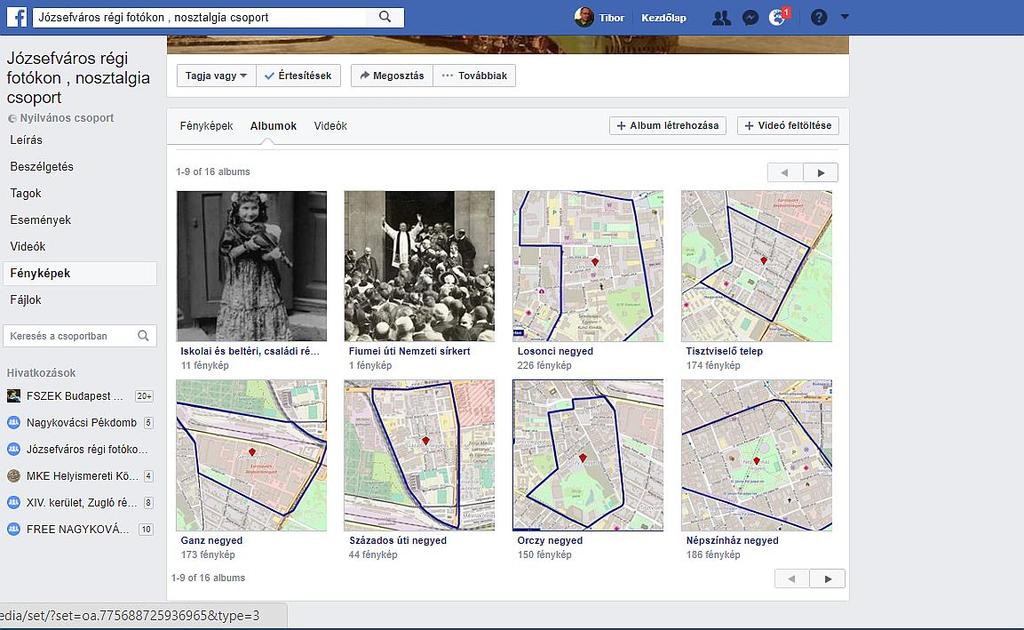Click '186 fénykép' count text
Image resolution: width=1024 pixels, height=630 pixels.
(713, 555)
